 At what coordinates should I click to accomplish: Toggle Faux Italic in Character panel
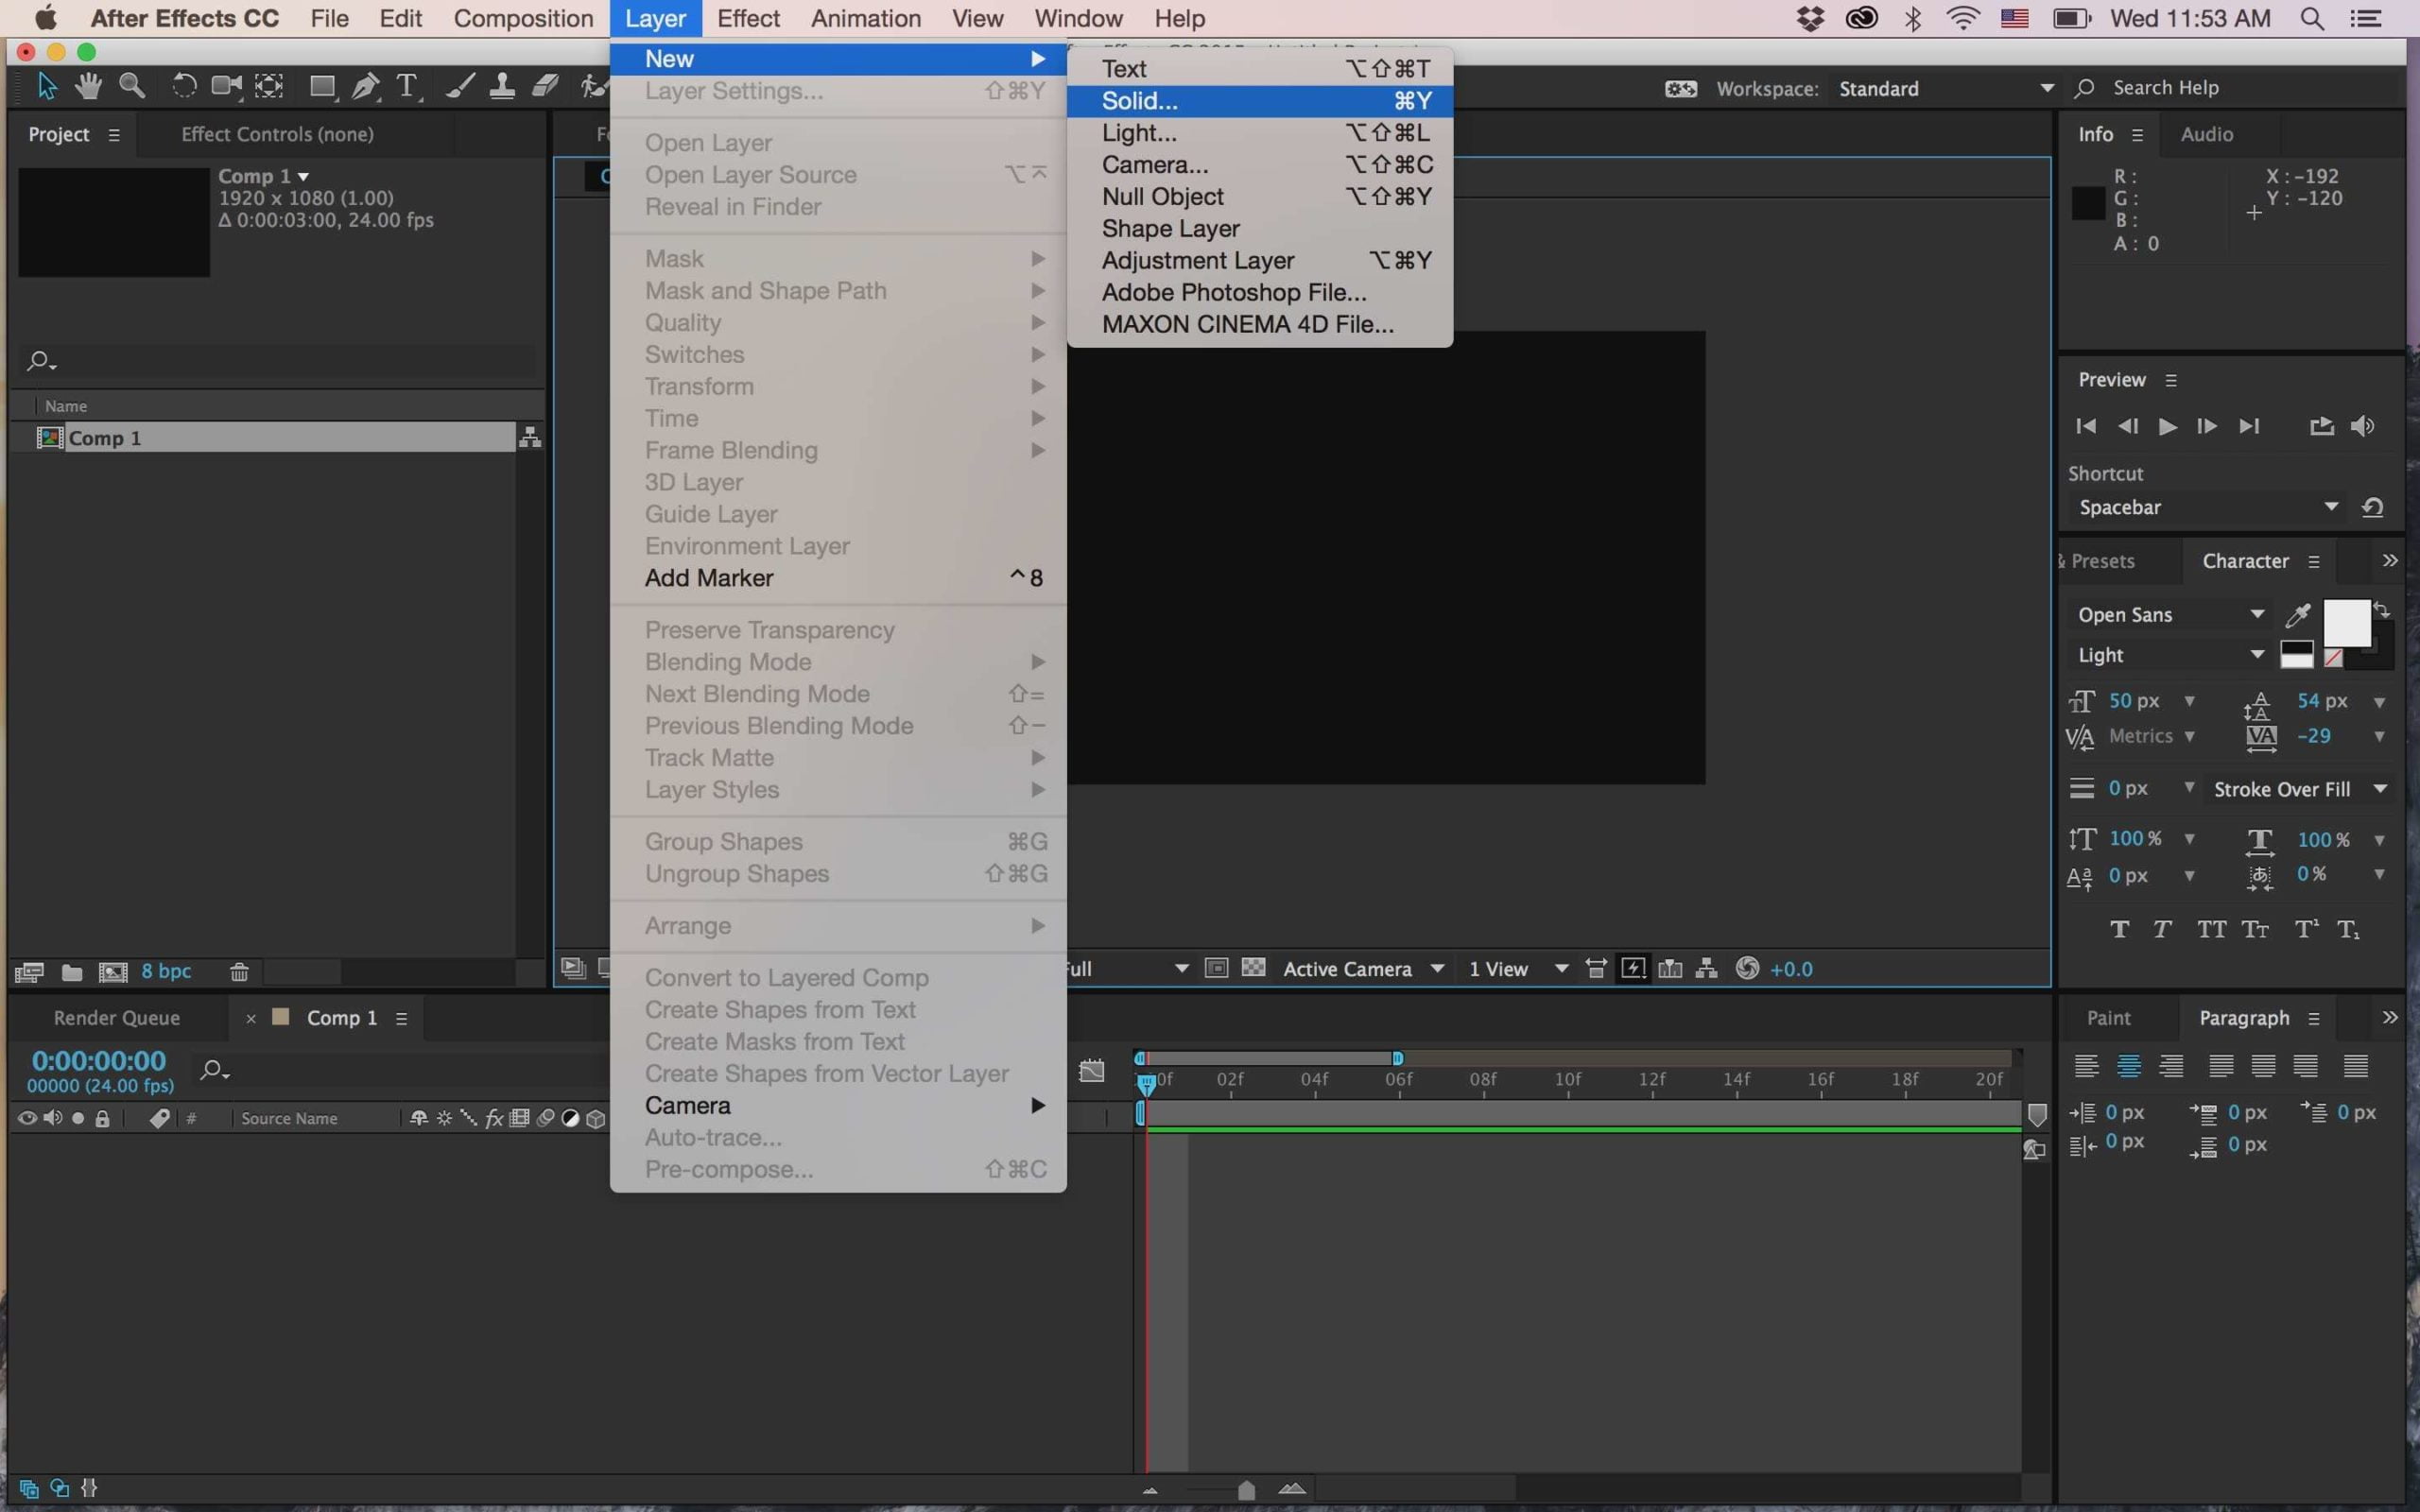coord(2162,930)
